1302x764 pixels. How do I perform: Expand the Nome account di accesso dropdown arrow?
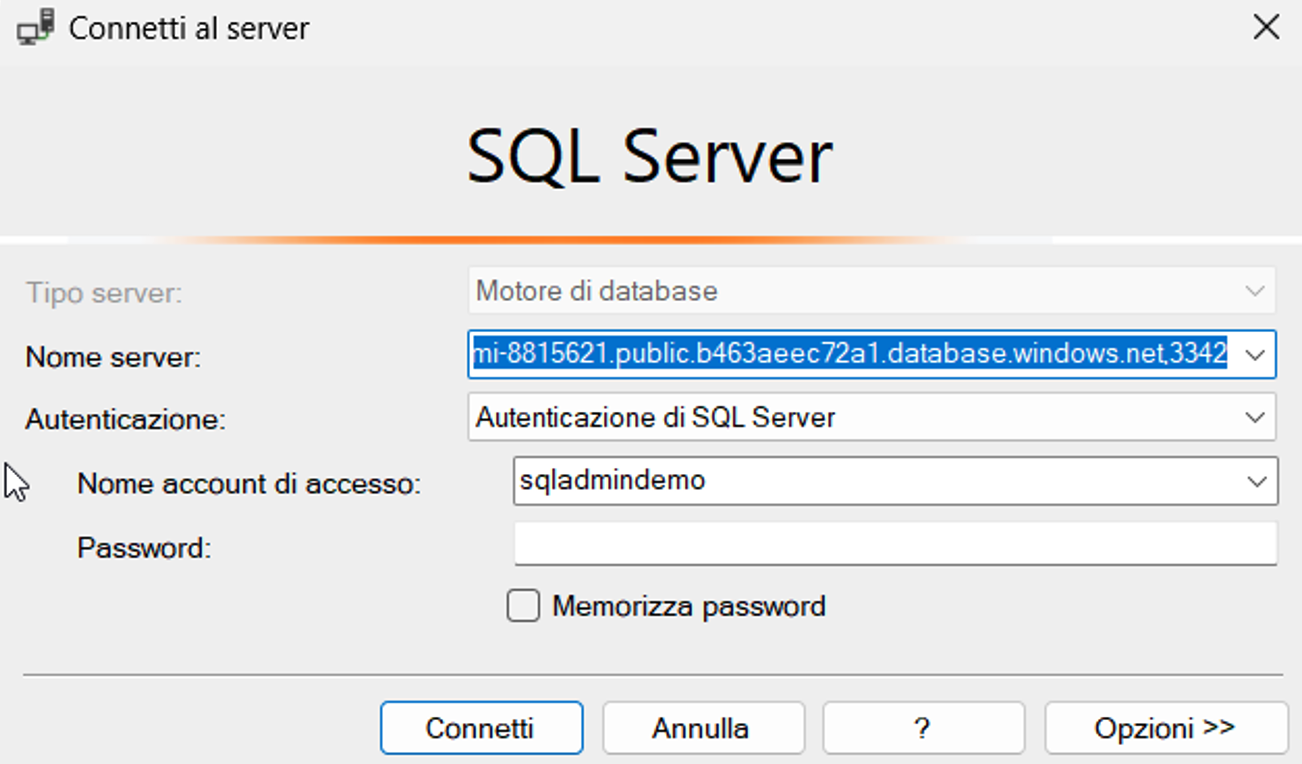tap(1257, 481)
